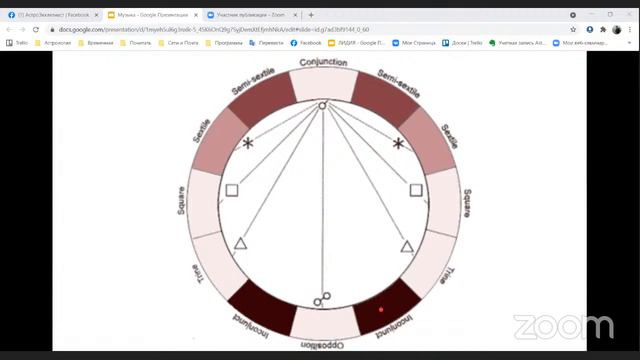Viewport: 640px width, 360px height.
Task: Close the Facebook tab
Action: [96, 15]
